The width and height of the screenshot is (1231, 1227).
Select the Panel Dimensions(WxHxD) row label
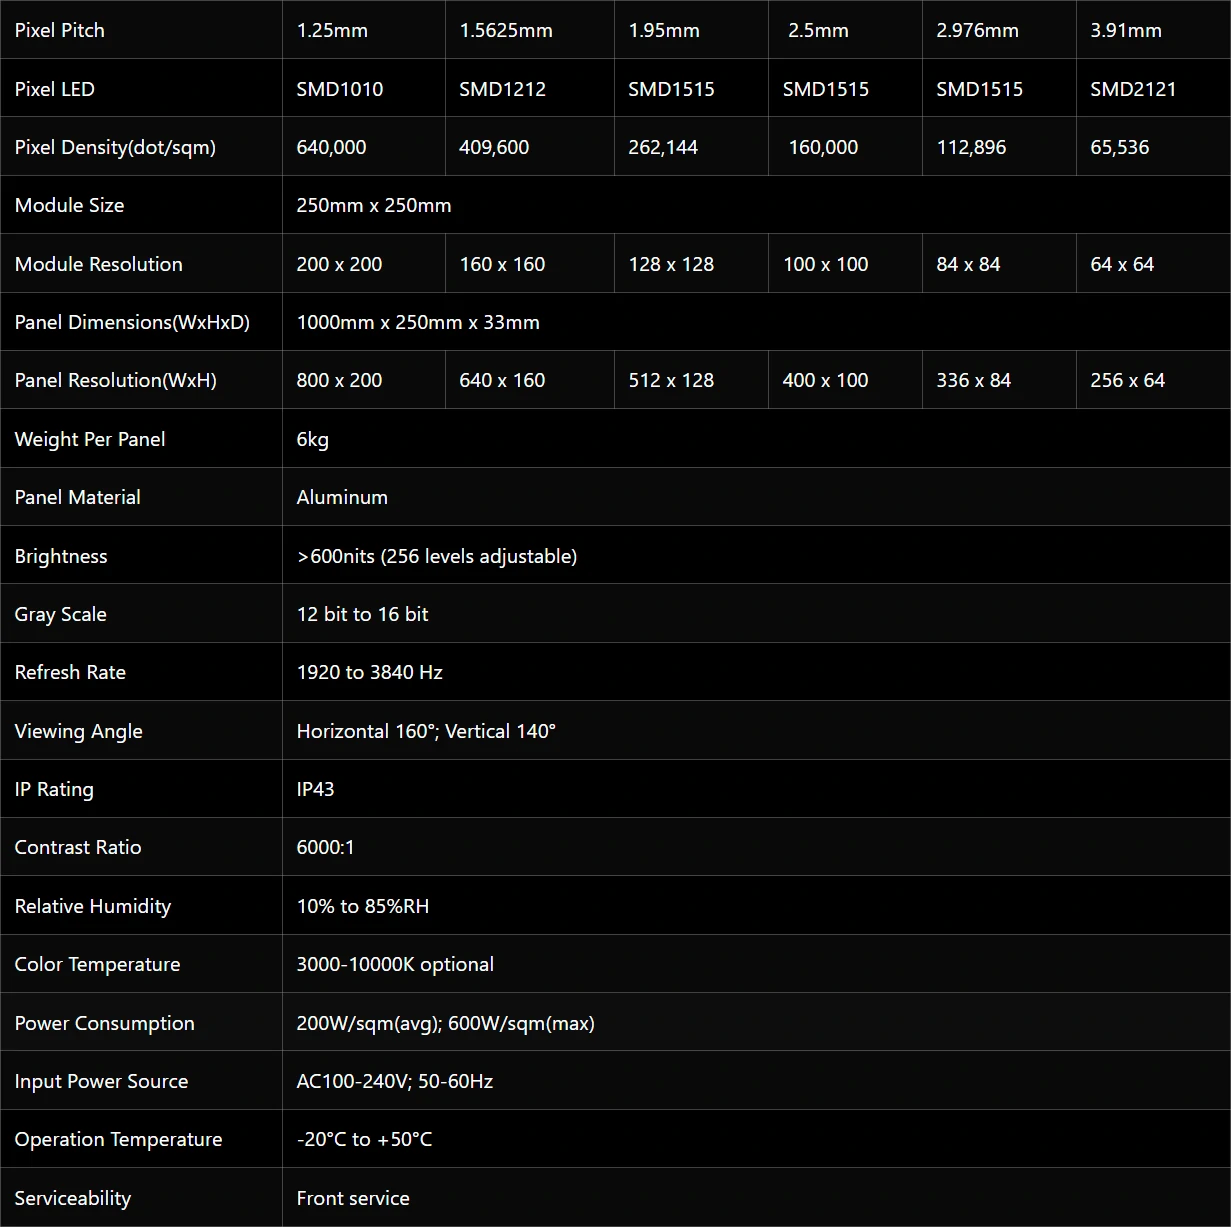coord(132,322)
